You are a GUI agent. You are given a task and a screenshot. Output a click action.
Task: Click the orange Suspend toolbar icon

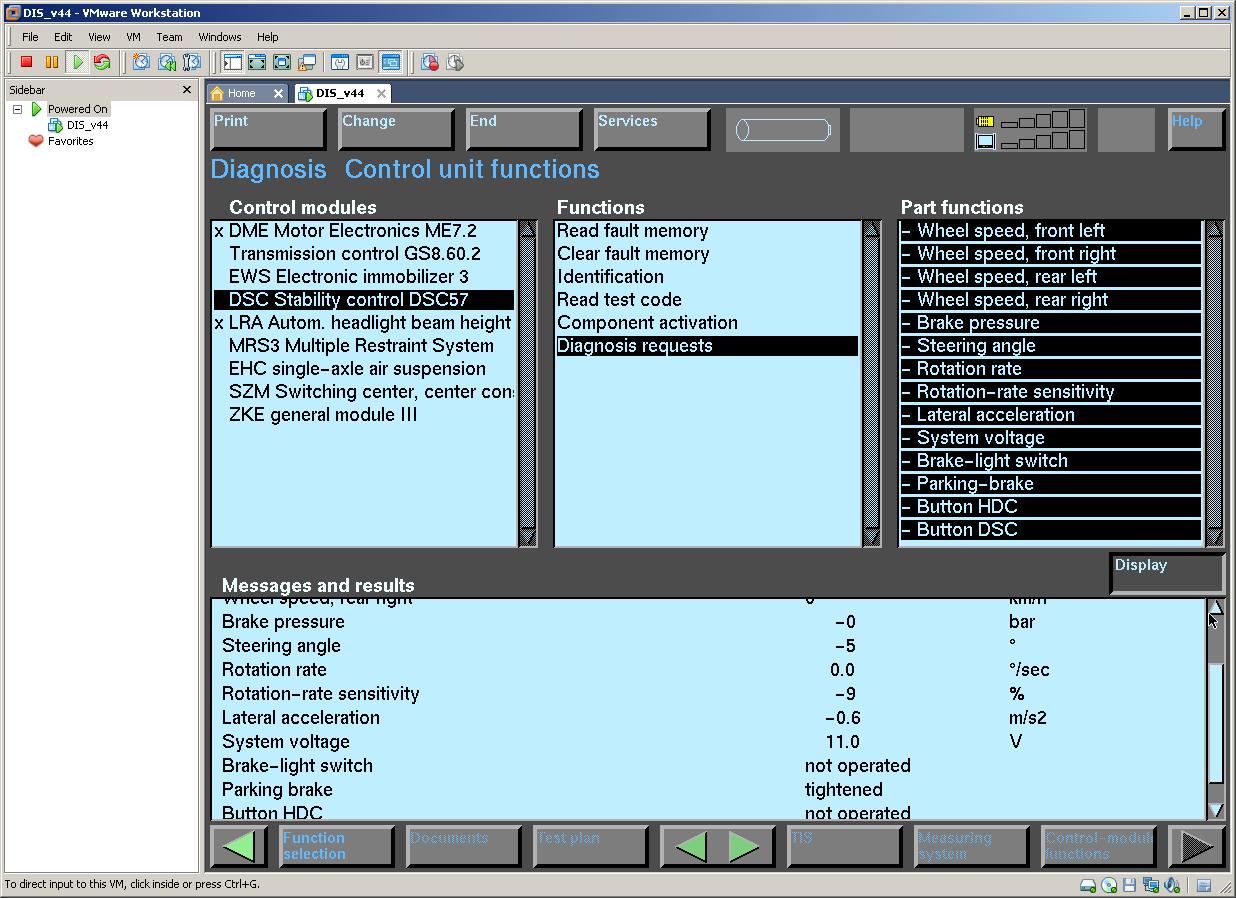click(x=52, y=62)
